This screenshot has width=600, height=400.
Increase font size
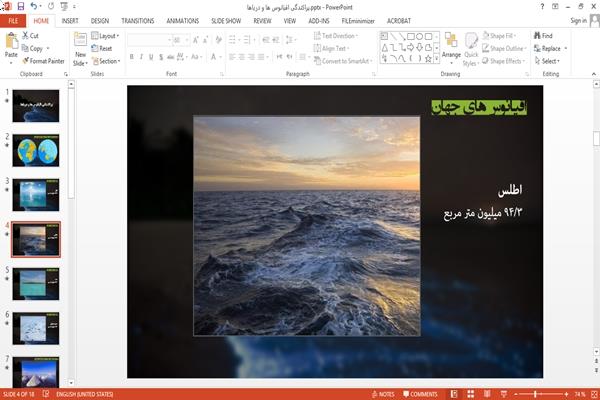tap(196, 40)
